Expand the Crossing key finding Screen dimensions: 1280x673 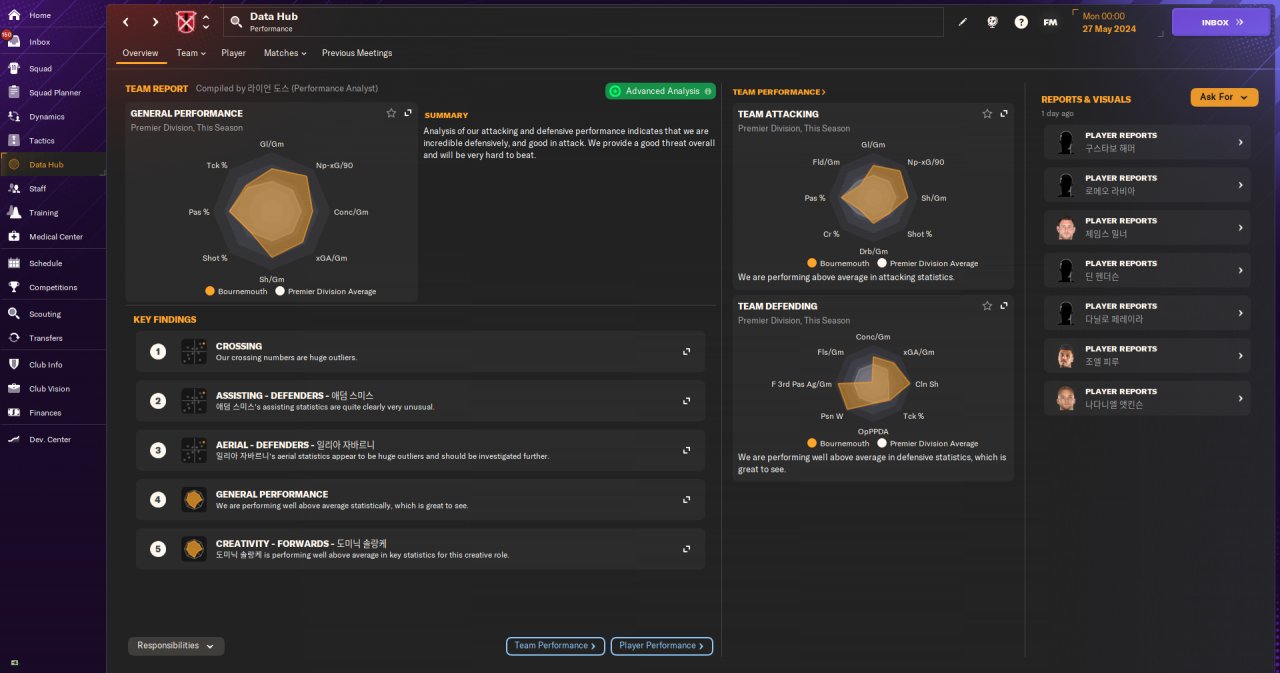(x=686, y=351)
